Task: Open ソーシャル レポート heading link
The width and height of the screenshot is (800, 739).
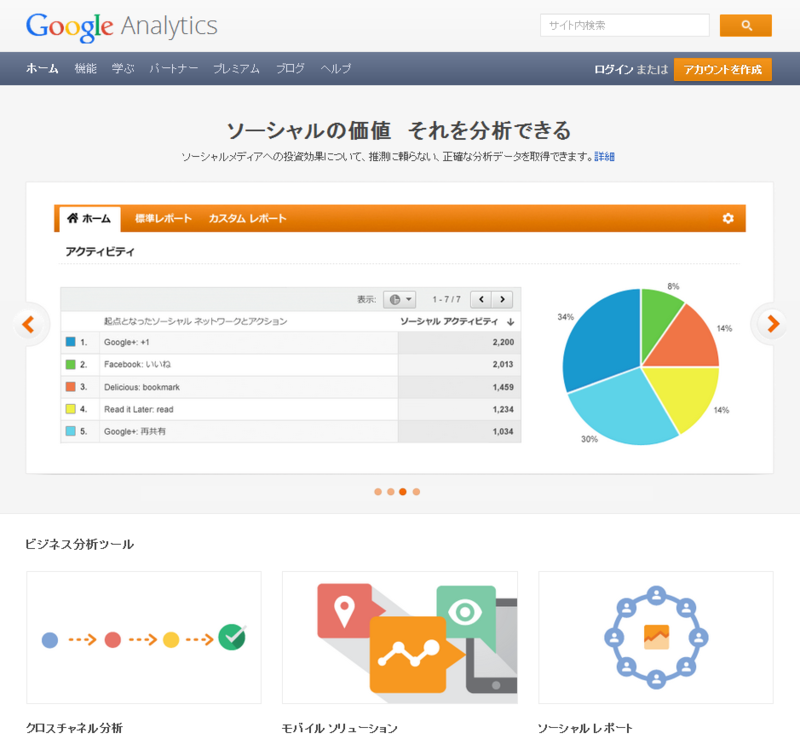Action: click(x=586, y=728)
